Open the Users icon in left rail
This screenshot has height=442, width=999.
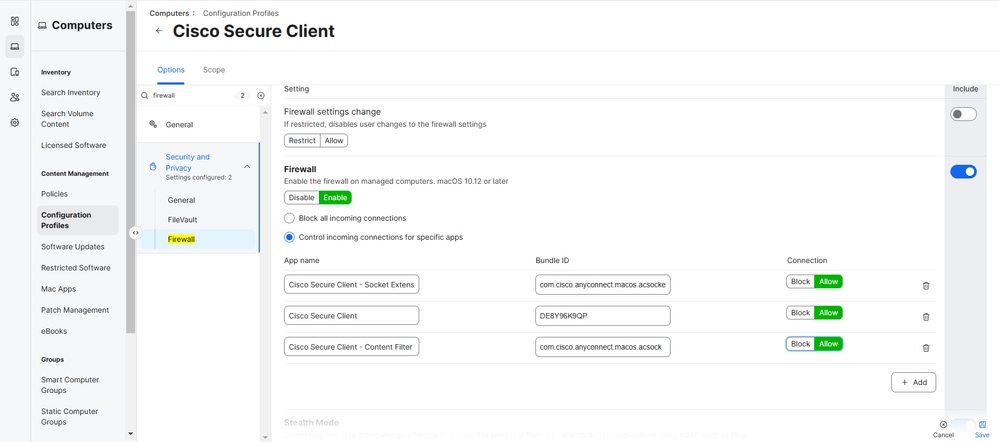(15, 97)
